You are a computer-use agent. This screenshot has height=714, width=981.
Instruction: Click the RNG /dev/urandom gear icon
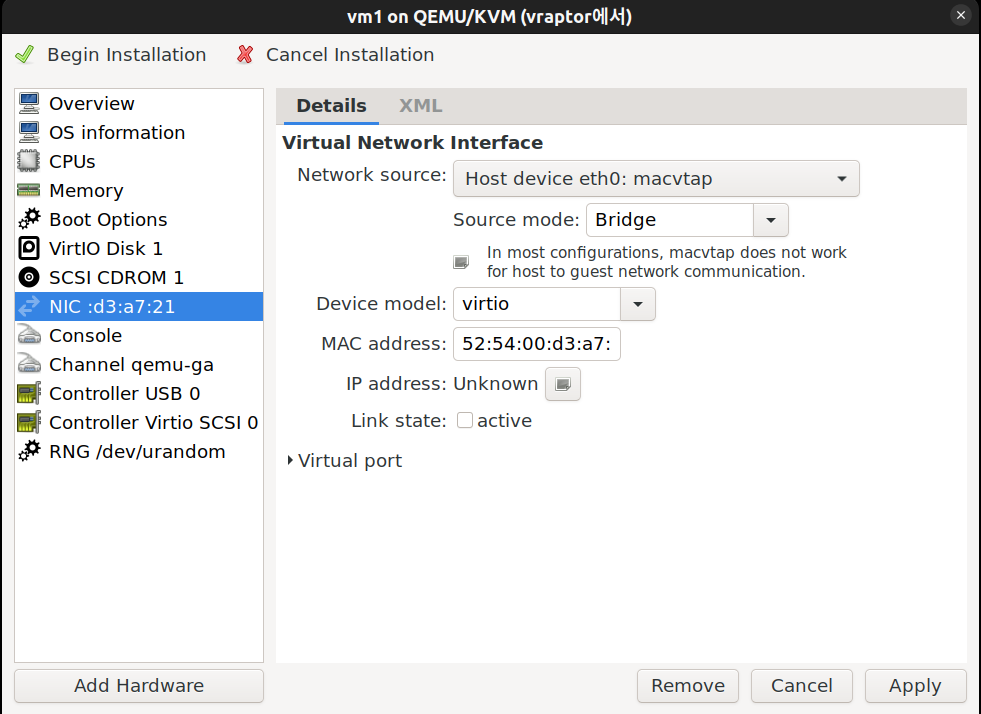pos(29,451)
